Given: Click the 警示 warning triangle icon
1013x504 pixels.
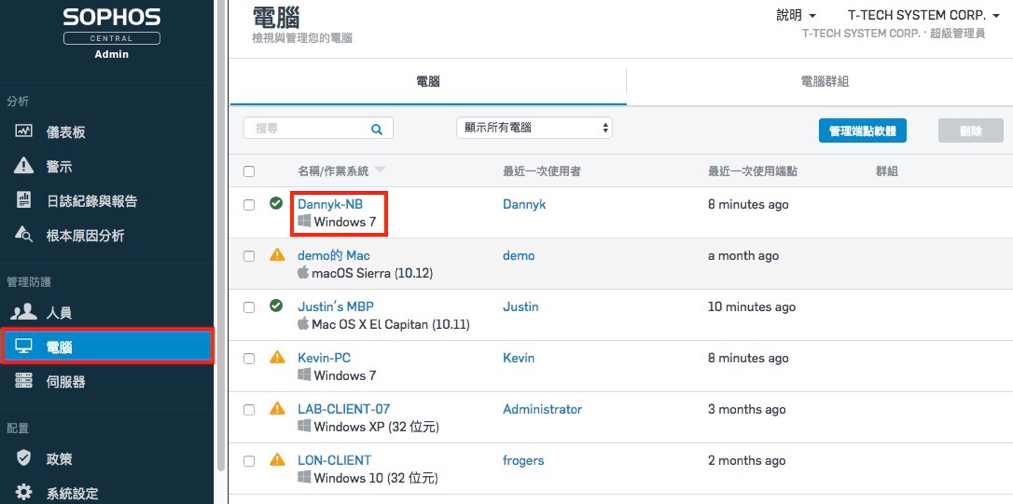Looking at the screenshot, I should coord(23,166).
